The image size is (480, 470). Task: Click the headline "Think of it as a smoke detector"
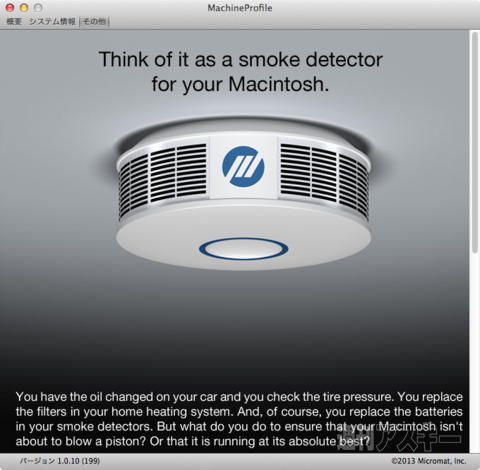241,59
